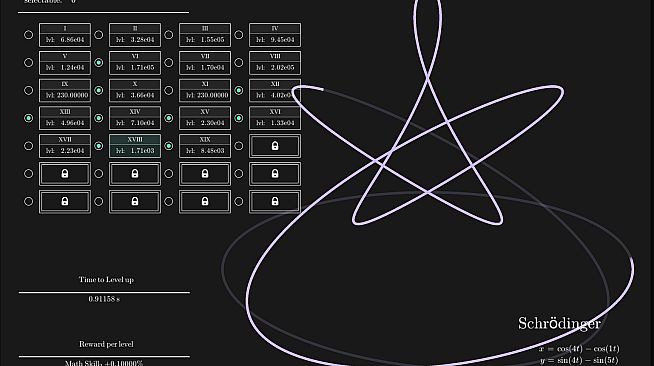Click the 'Time to Level up' label
The image size is (654, 366).
pos(106,280)
